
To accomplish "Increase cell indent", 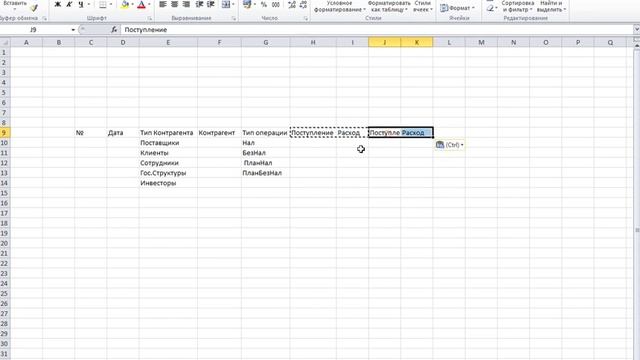I will coord(211,4).
